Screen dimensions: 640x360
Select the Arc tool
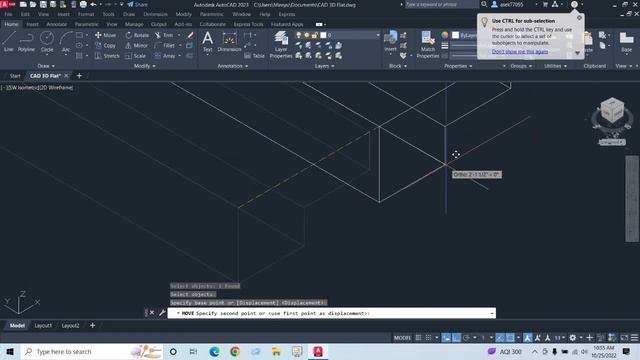point(66,42)
